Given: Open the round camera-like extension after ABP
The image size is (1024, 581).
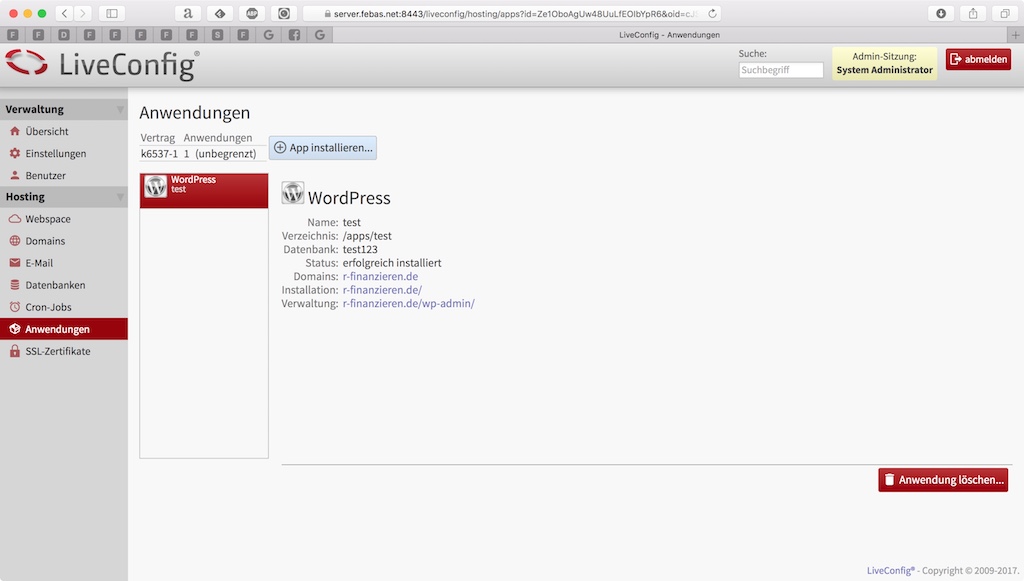Looking at the screenshot, I should 284,13.
